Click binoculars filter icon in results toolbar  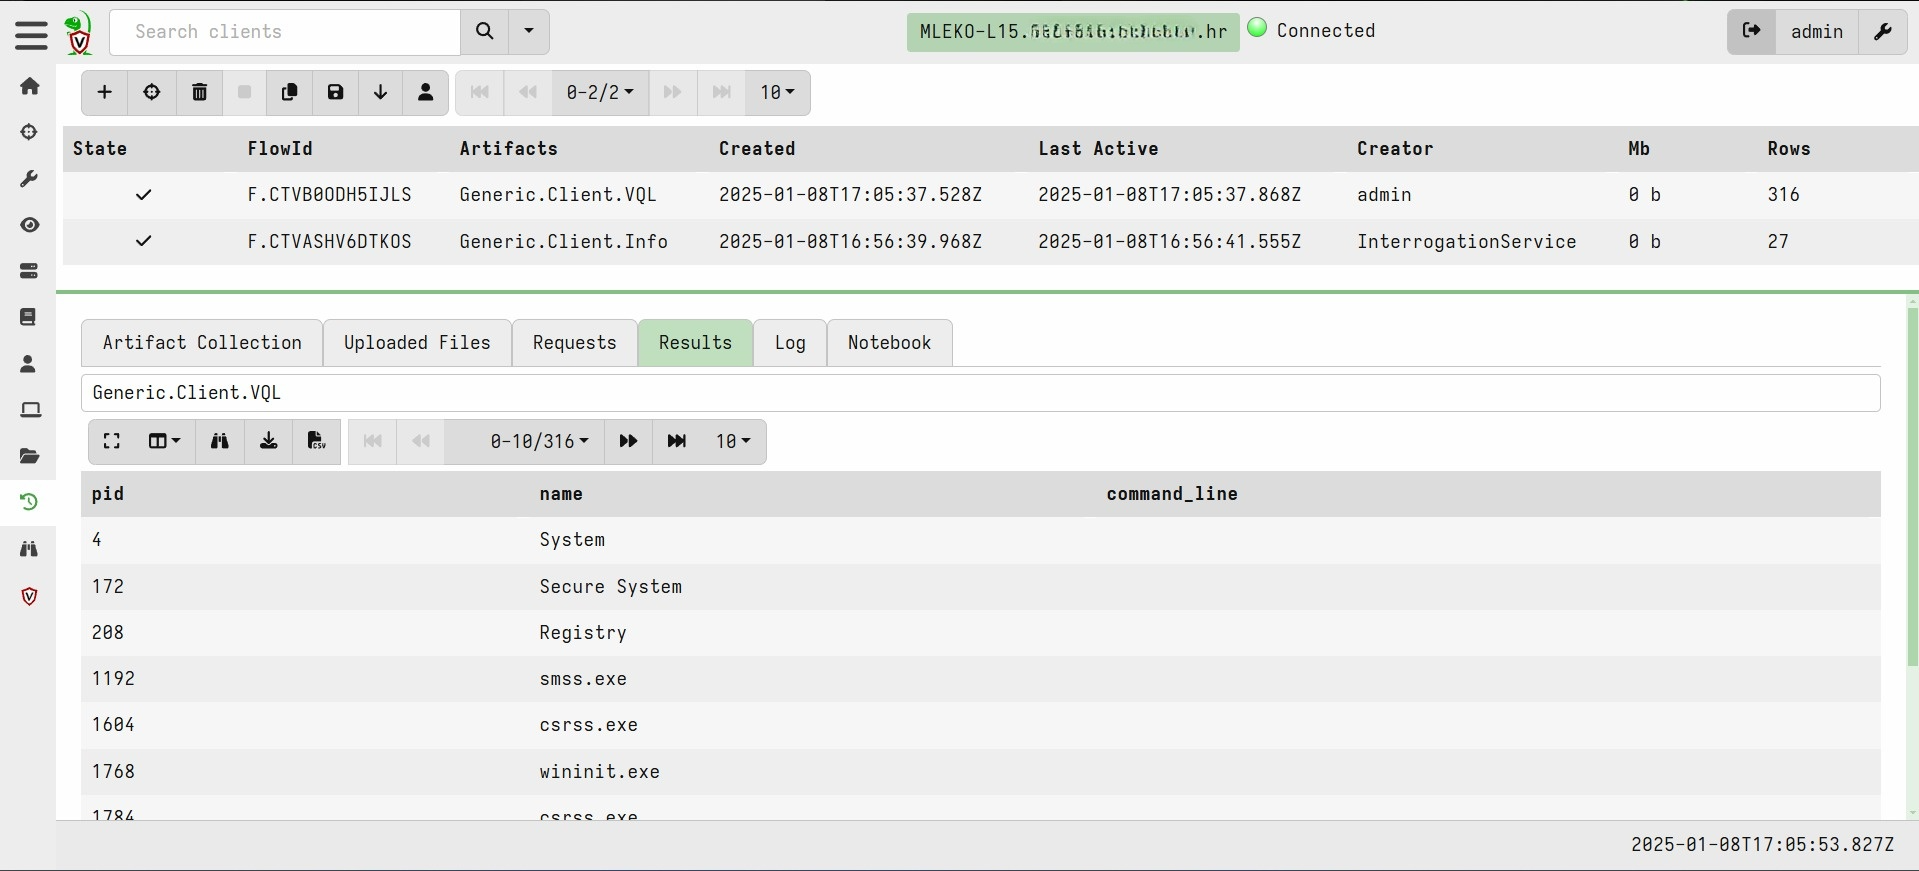(x=219, y=442)
